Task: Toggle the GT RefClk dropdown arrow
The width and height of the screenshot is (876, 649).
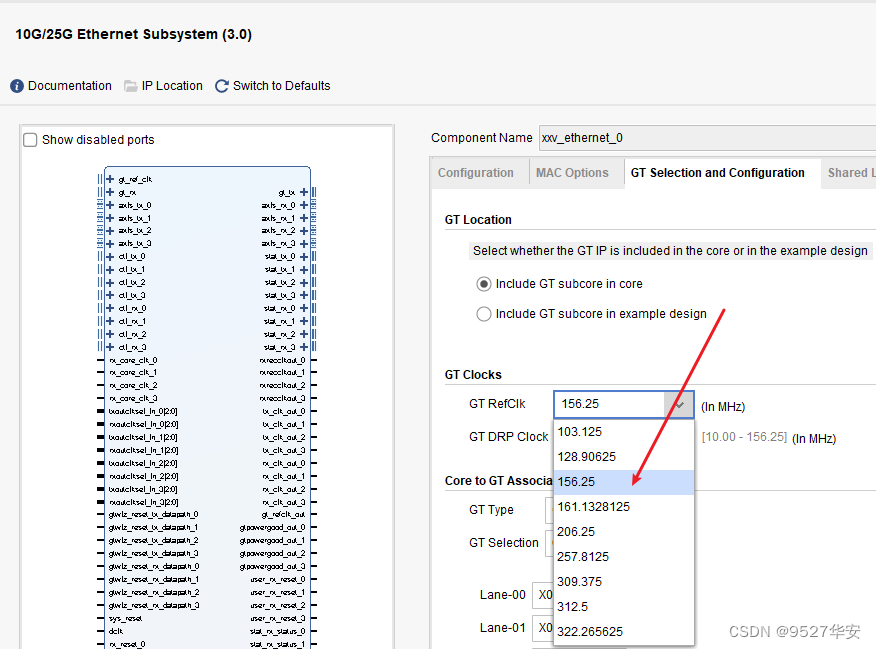Action: [x=680, y=405]
